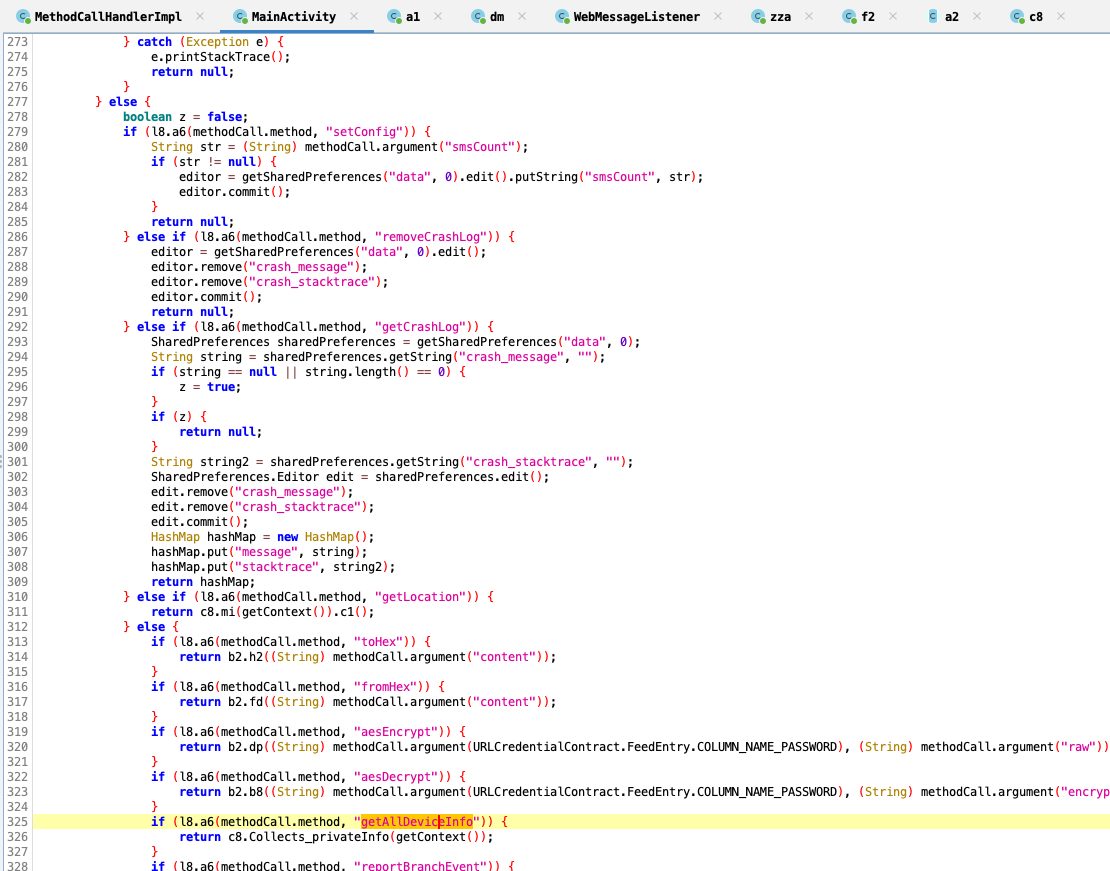Screen dimensions: 1110x871
Task: Click the class icon on a1 tab
Action: tap(394, 16)
